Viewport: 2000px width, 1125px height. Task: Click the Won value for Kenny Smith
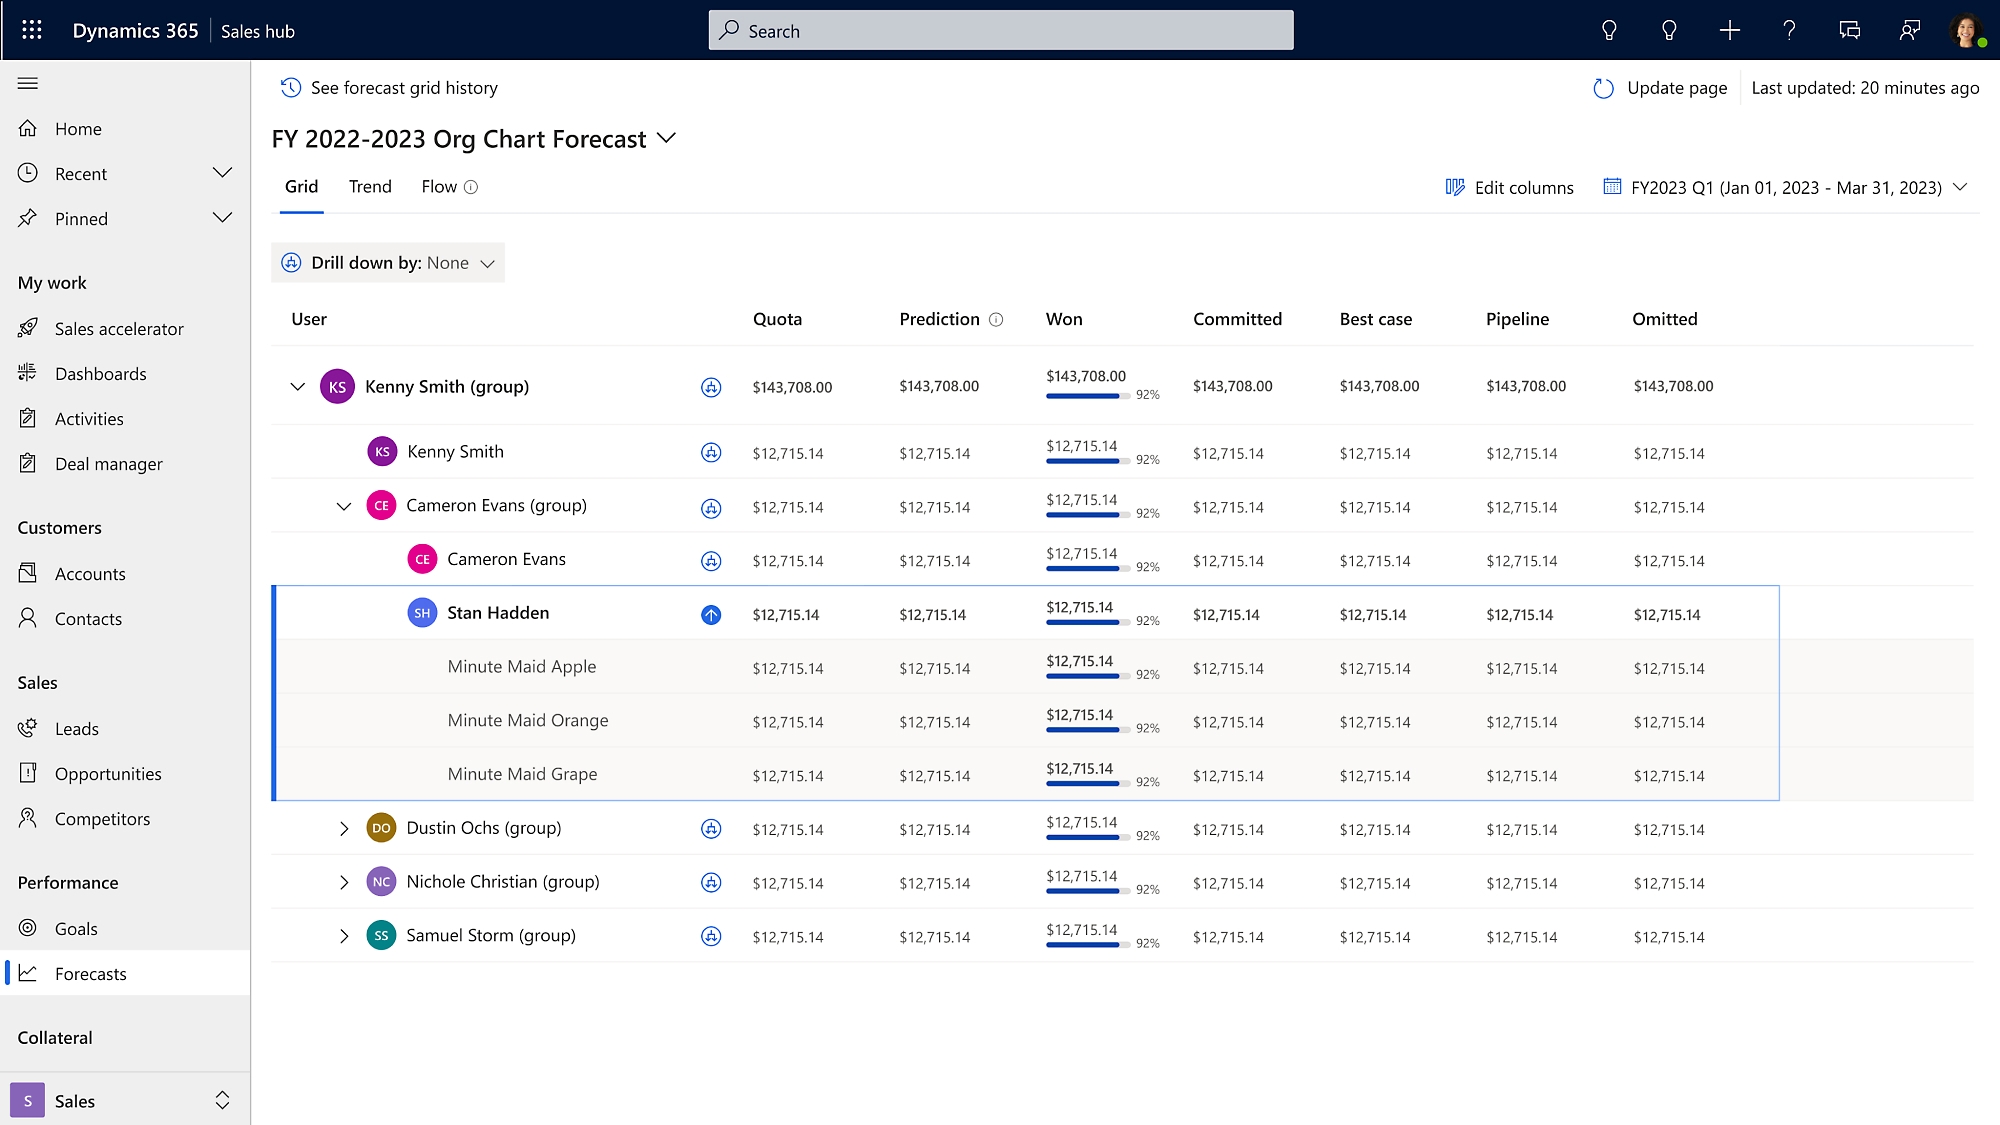(1081, 445)
